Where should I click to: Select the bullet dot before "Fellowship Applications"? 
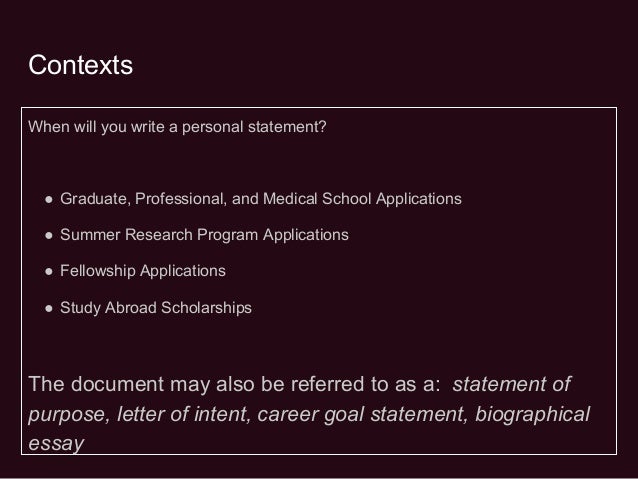pos(47,271)
